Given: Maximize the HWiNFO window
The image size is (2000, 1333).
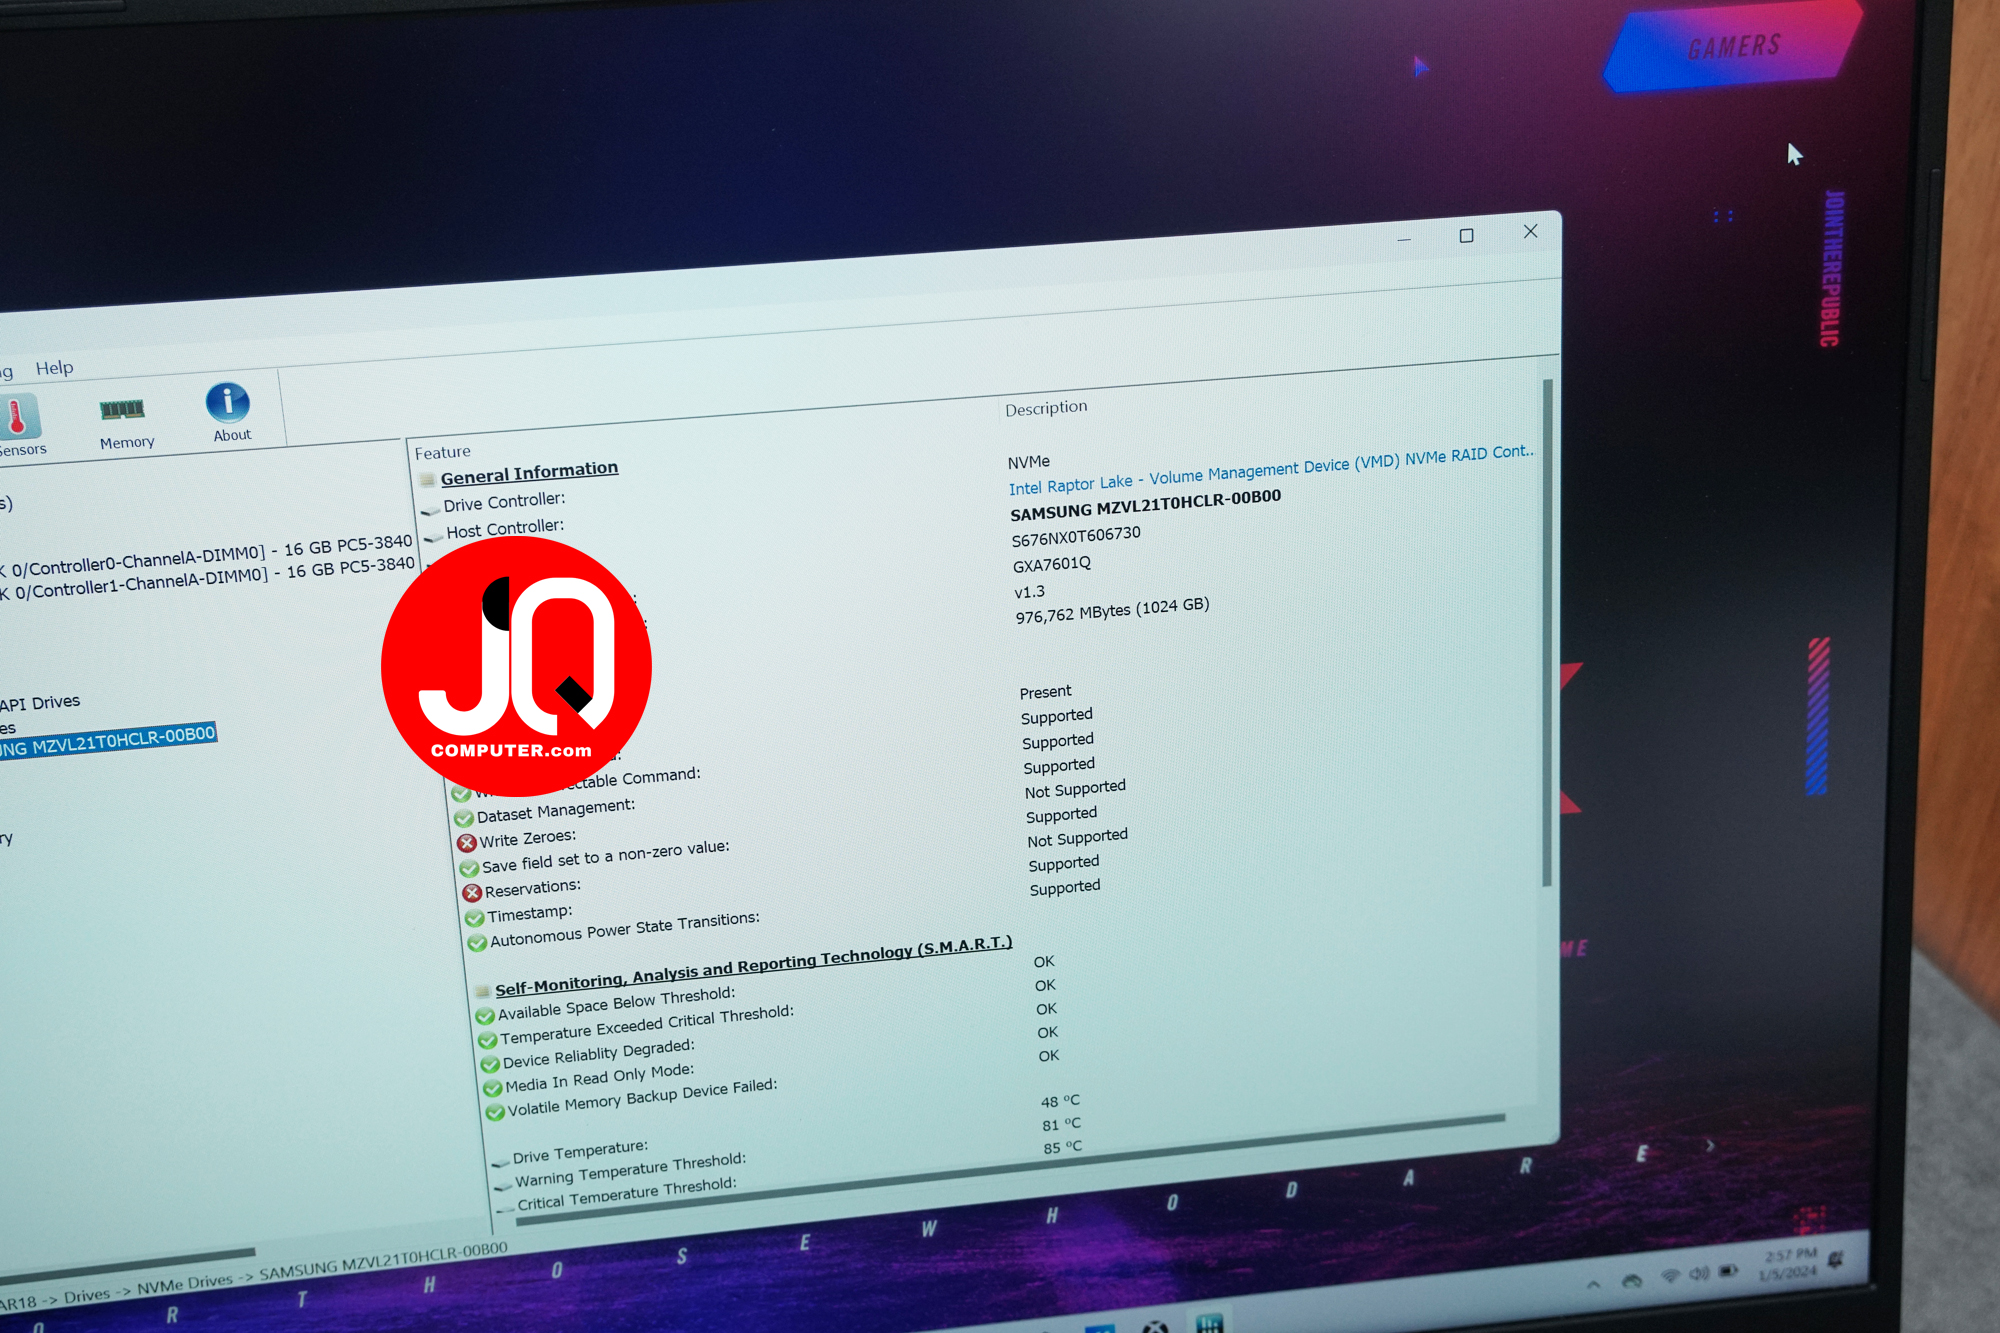Looking at the screenshot, I should click(1466, 236).
